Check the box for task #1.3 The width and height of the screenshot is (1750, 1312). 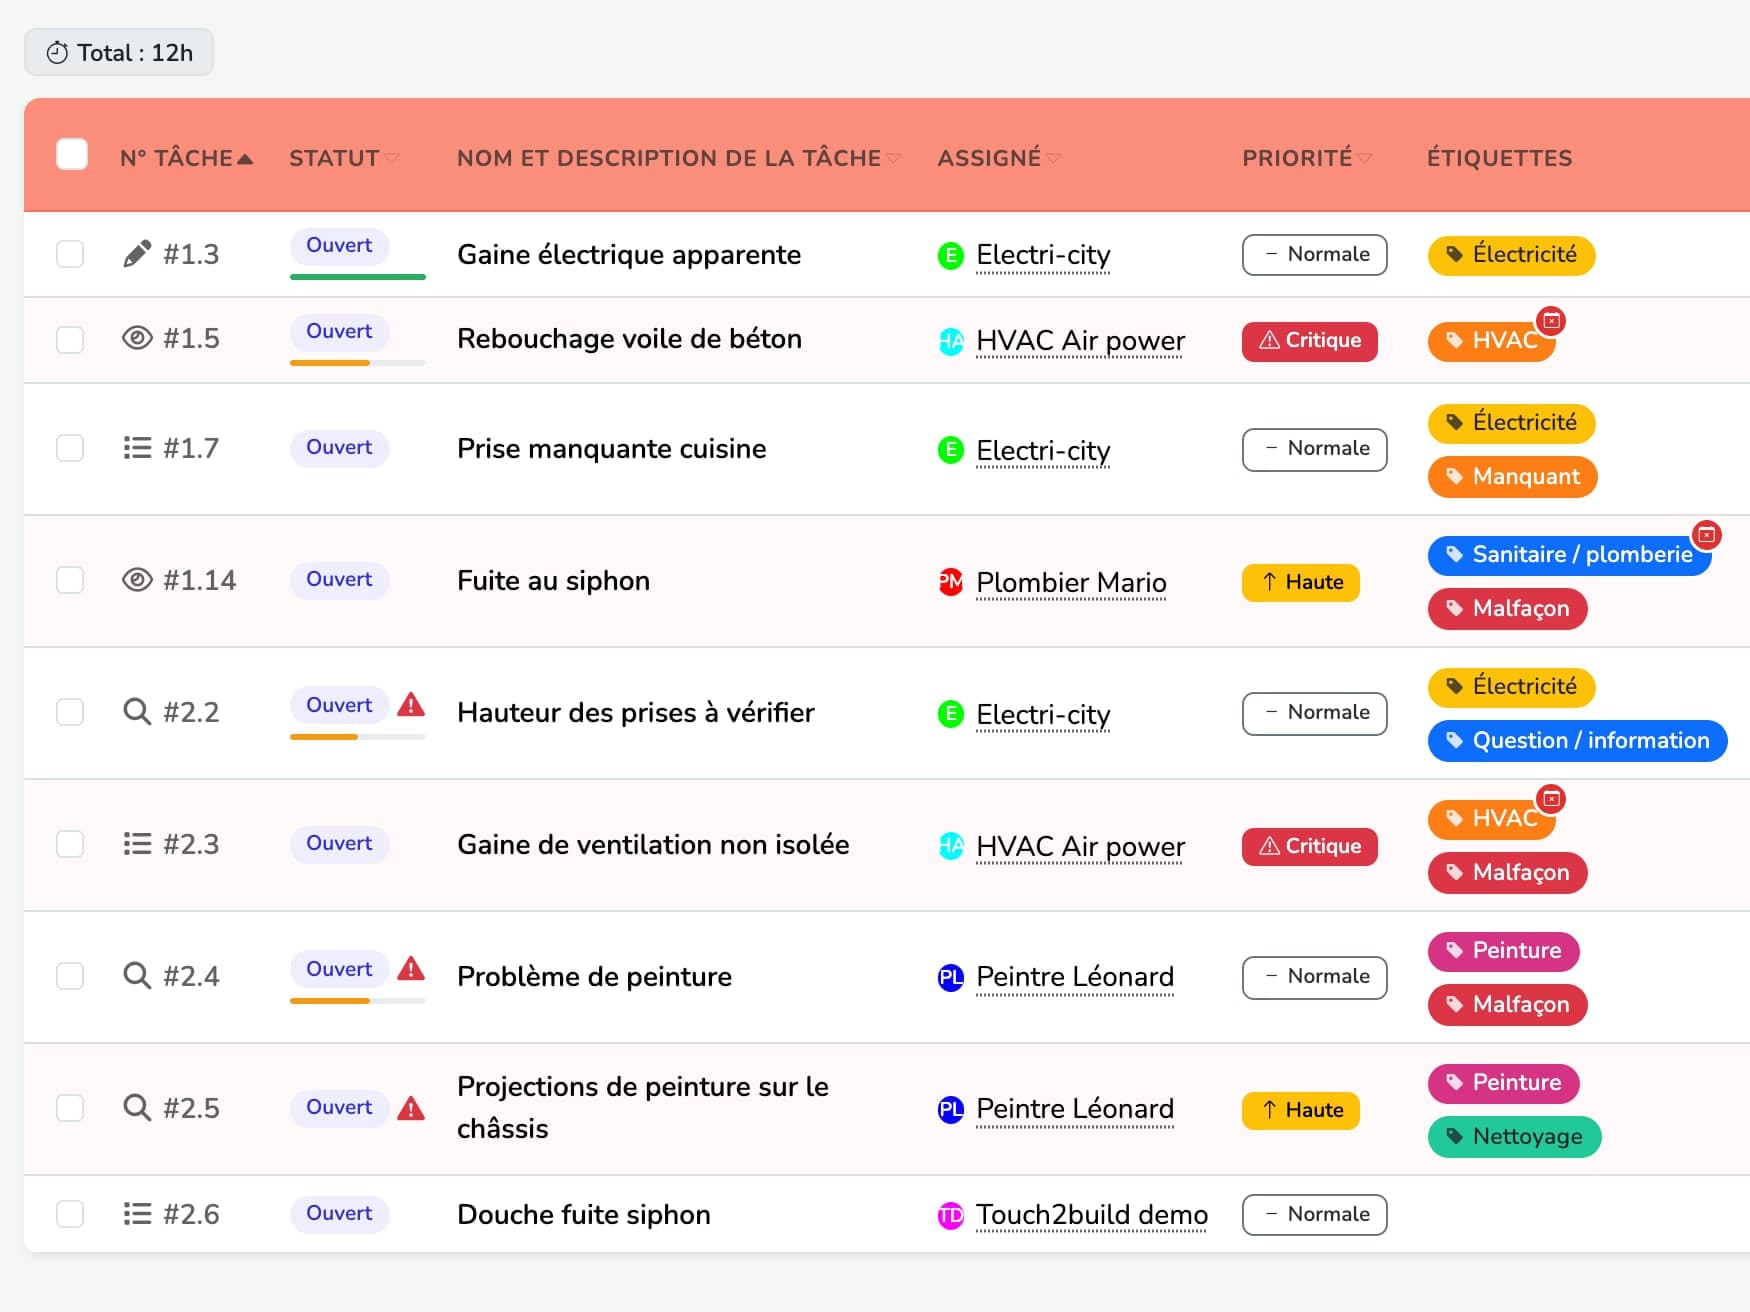[70, 254]
